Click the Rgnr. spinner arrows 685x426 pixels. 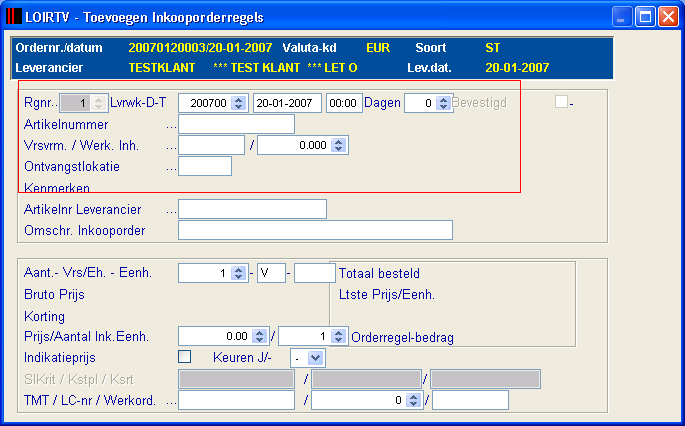click(99, 103)
